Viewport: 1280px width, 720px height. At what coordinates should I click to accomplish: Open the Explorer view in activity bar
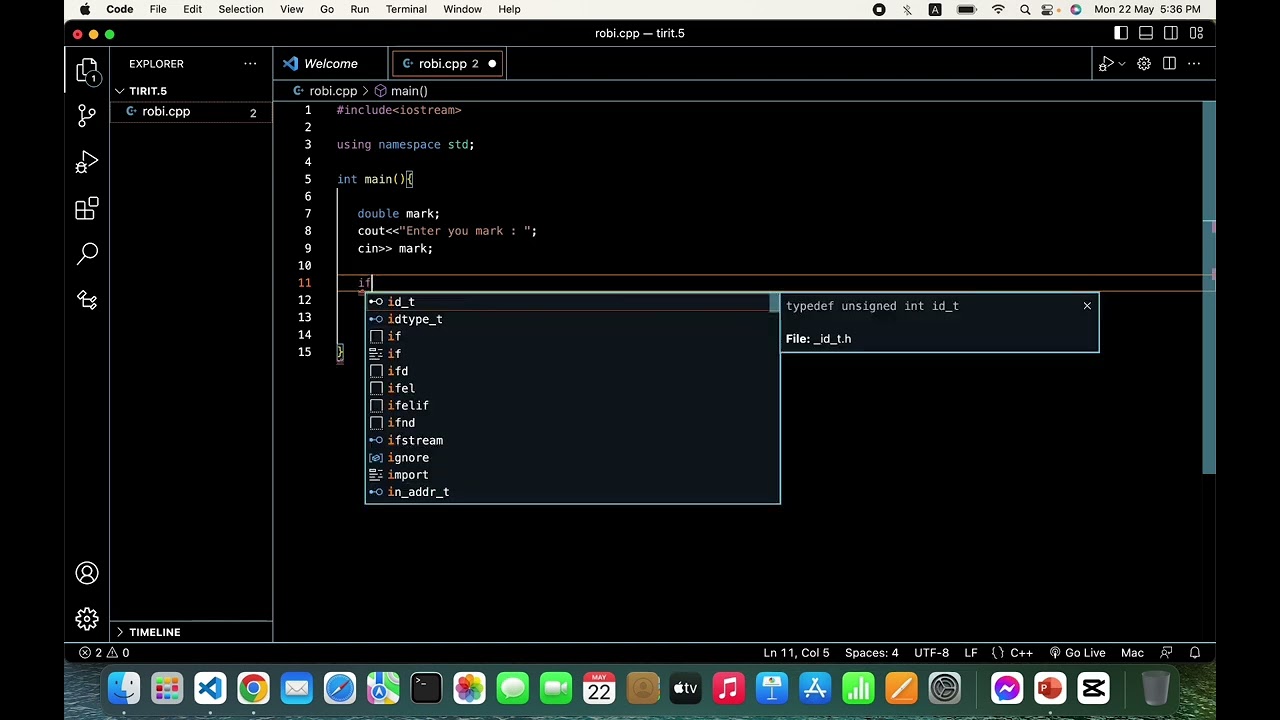click(87, 71)
